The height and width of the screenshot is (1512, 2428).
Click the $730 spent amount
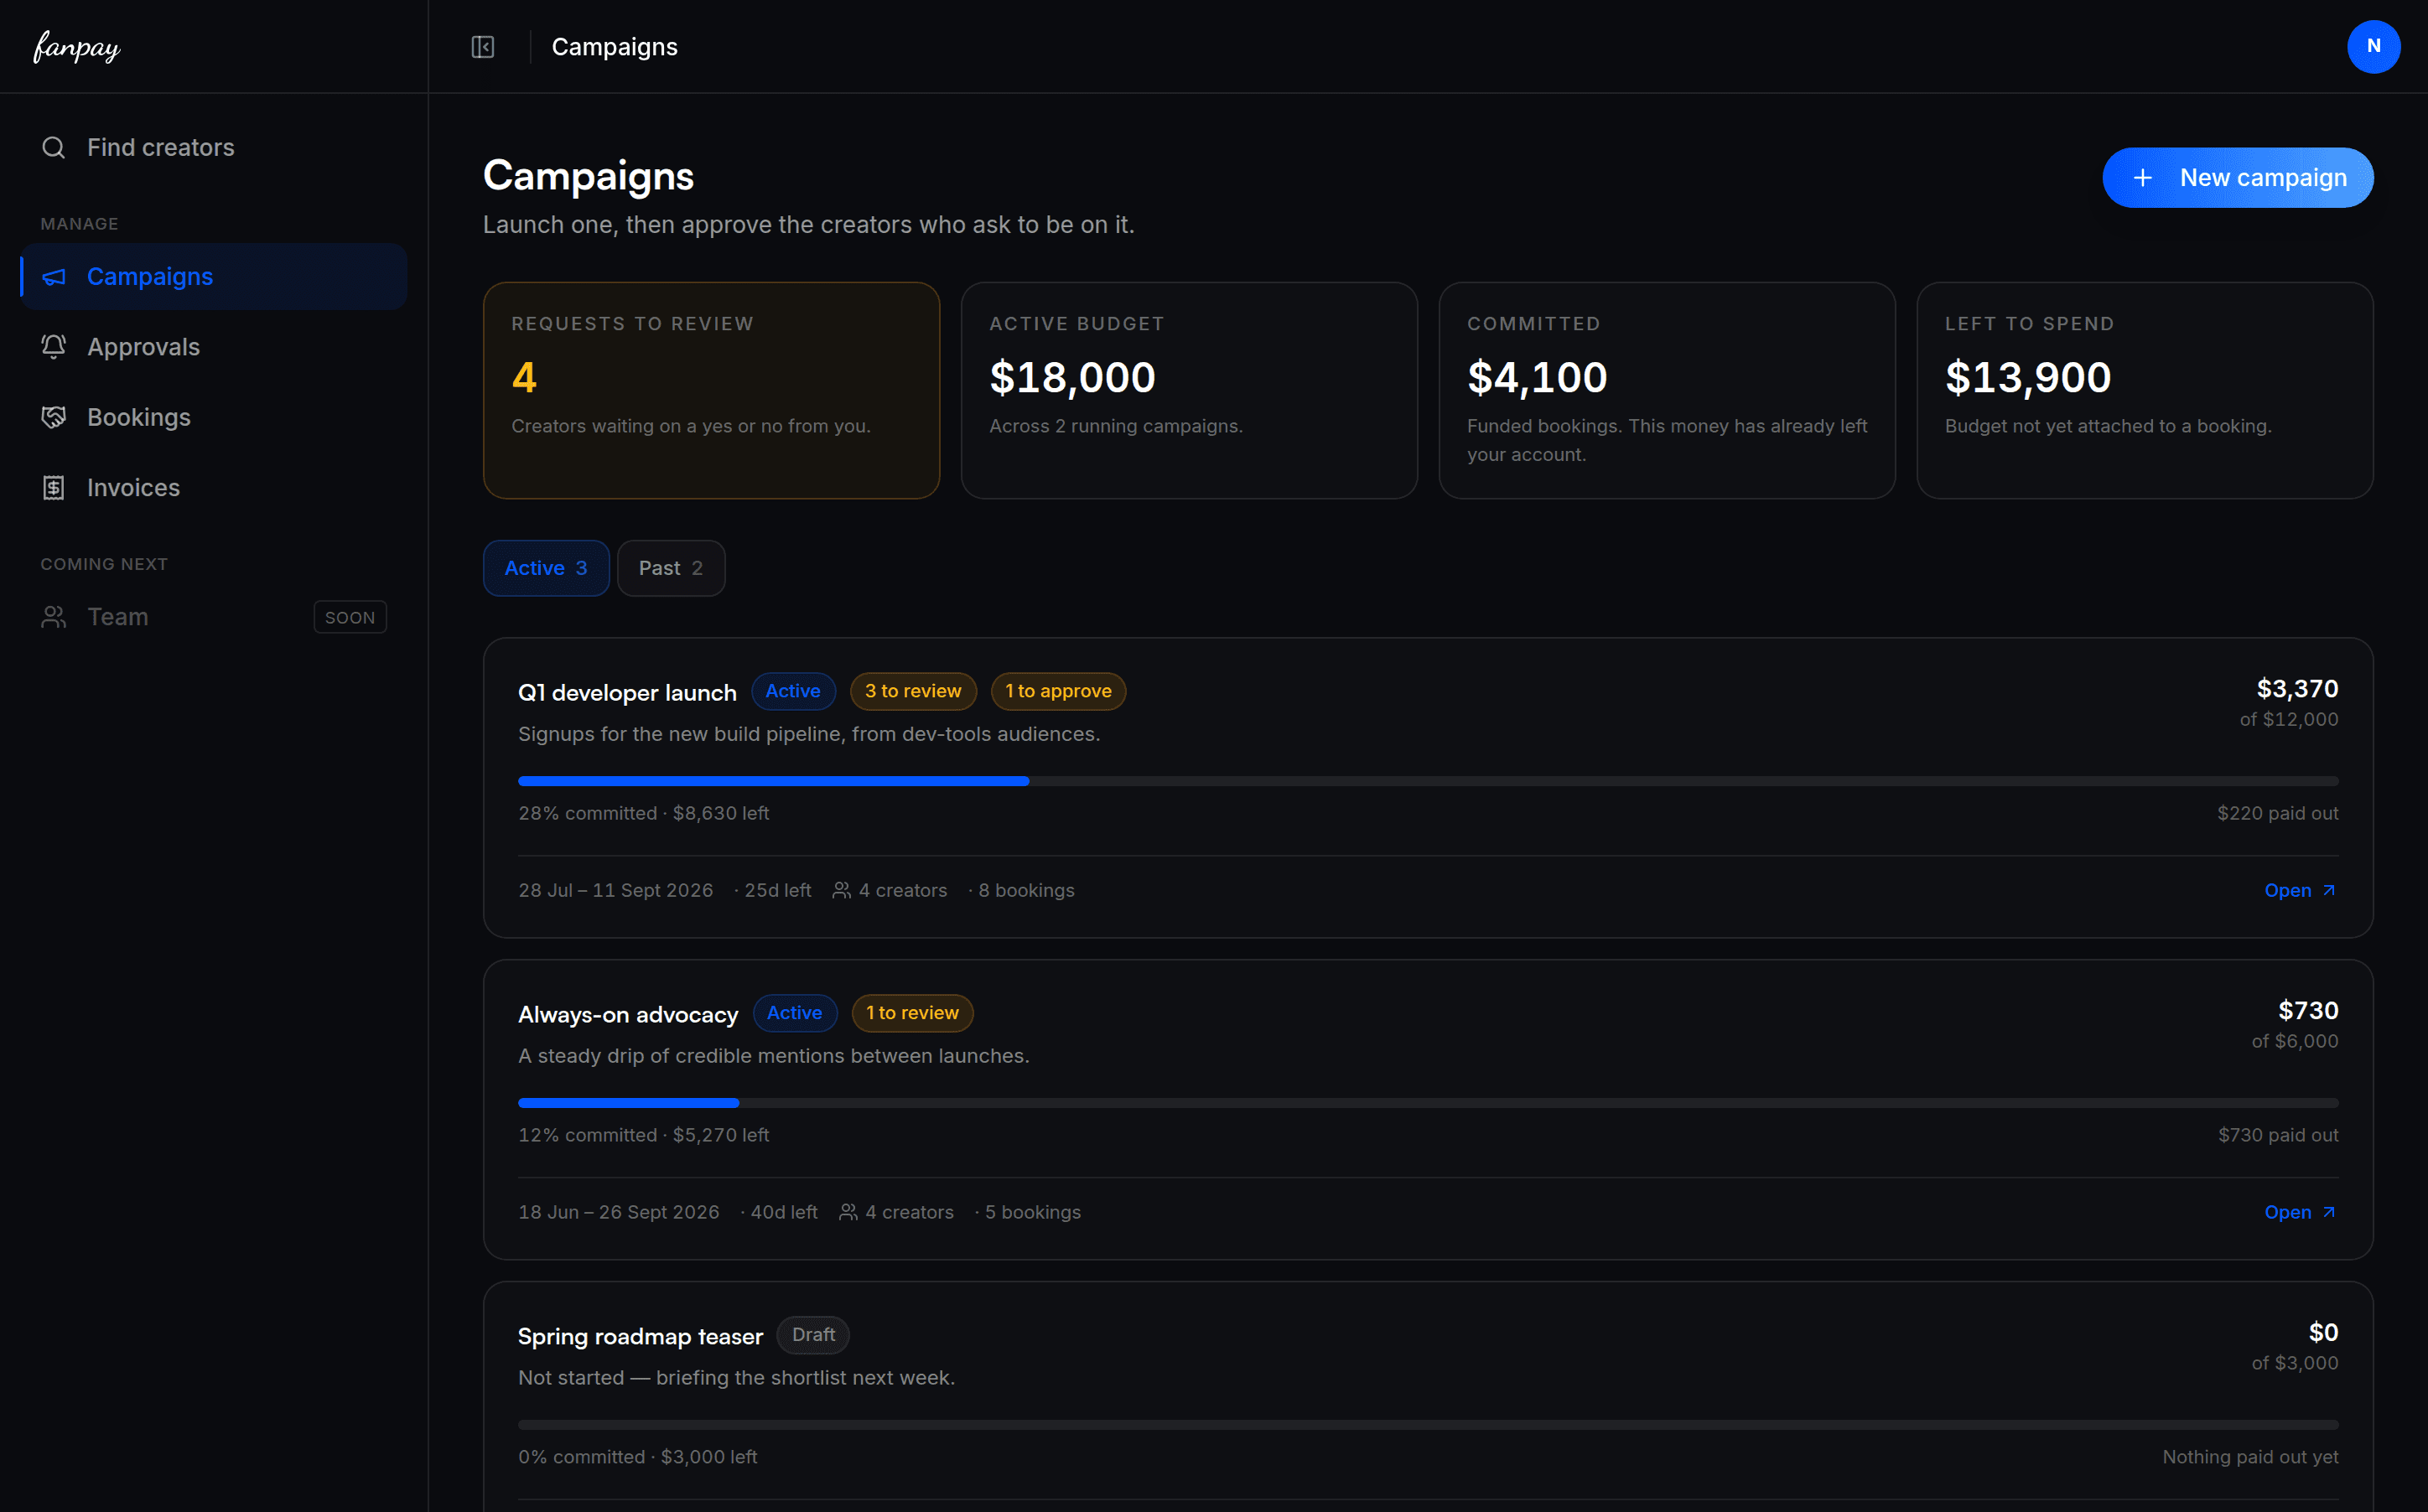pyautogui.click(x=2308, y=1011)
